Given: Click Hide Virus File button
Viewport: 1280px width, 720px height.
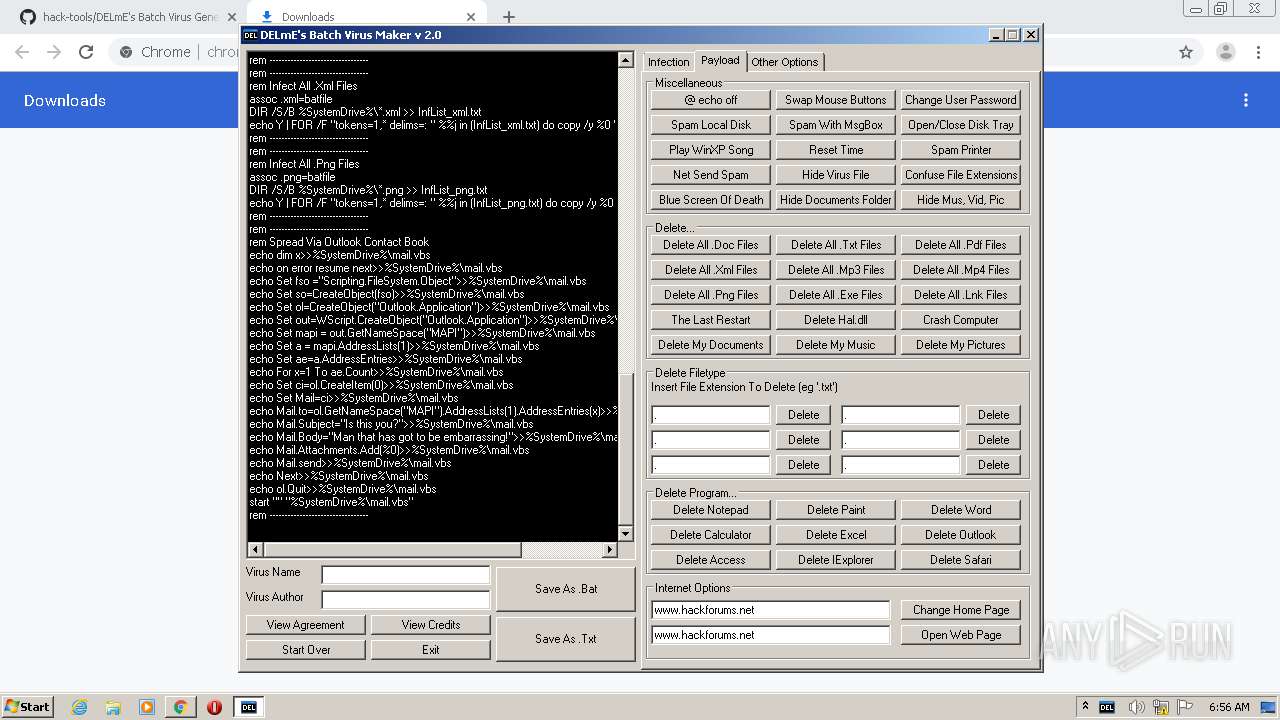Looking at the screenshot, I should [x=836, y=175].
